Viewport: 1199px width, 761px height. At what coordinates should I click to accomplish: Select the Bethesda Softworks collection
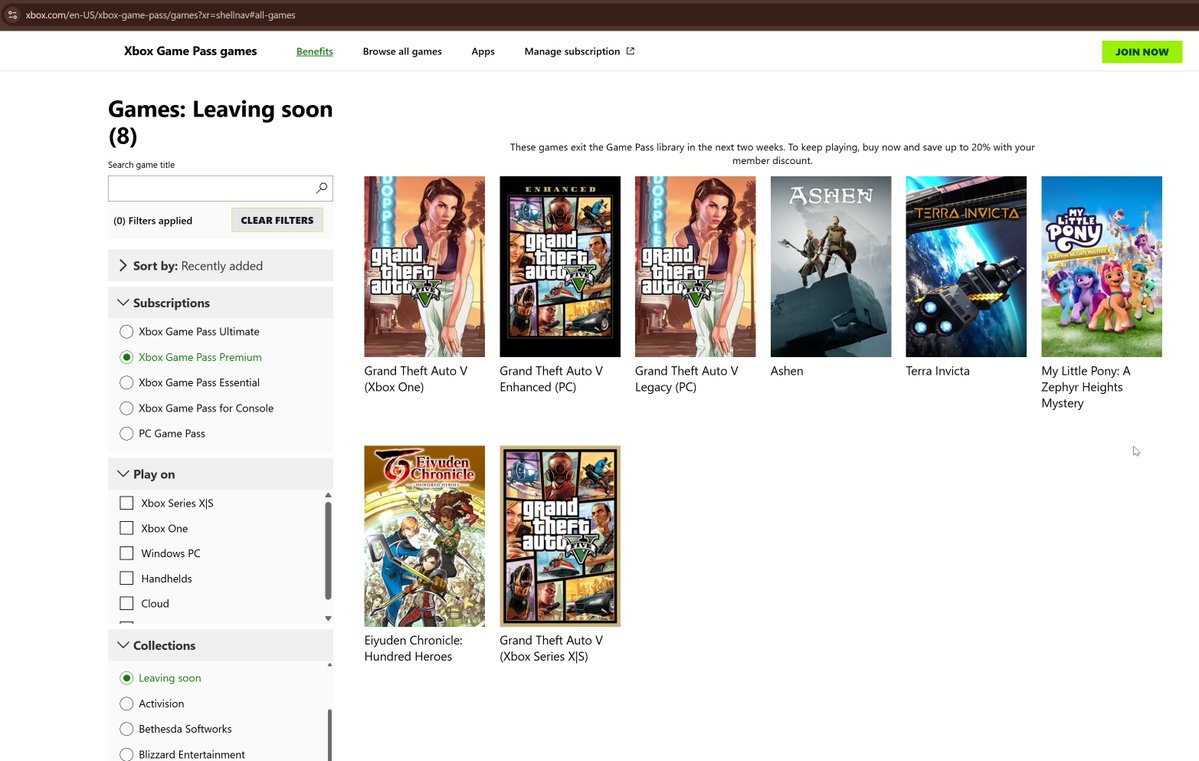coord(126,729)
